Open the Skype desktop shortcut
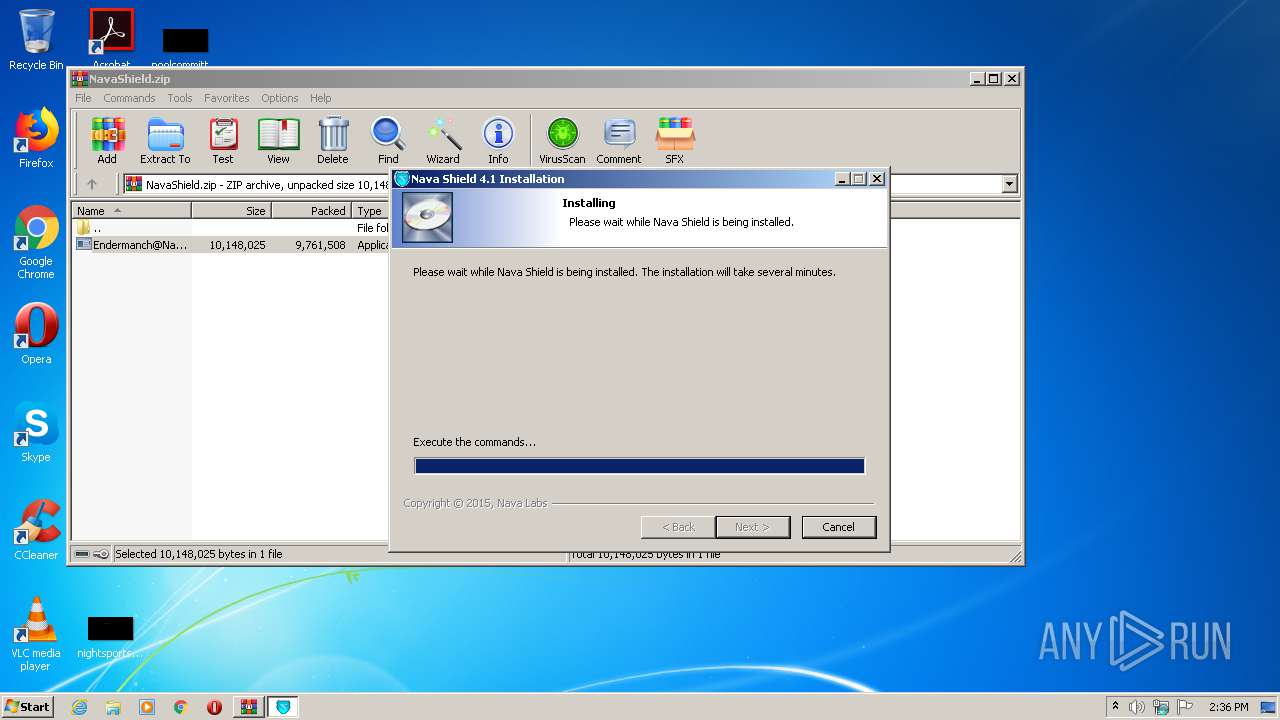This screenshot has height=720, width=1280. pos(36,432)
